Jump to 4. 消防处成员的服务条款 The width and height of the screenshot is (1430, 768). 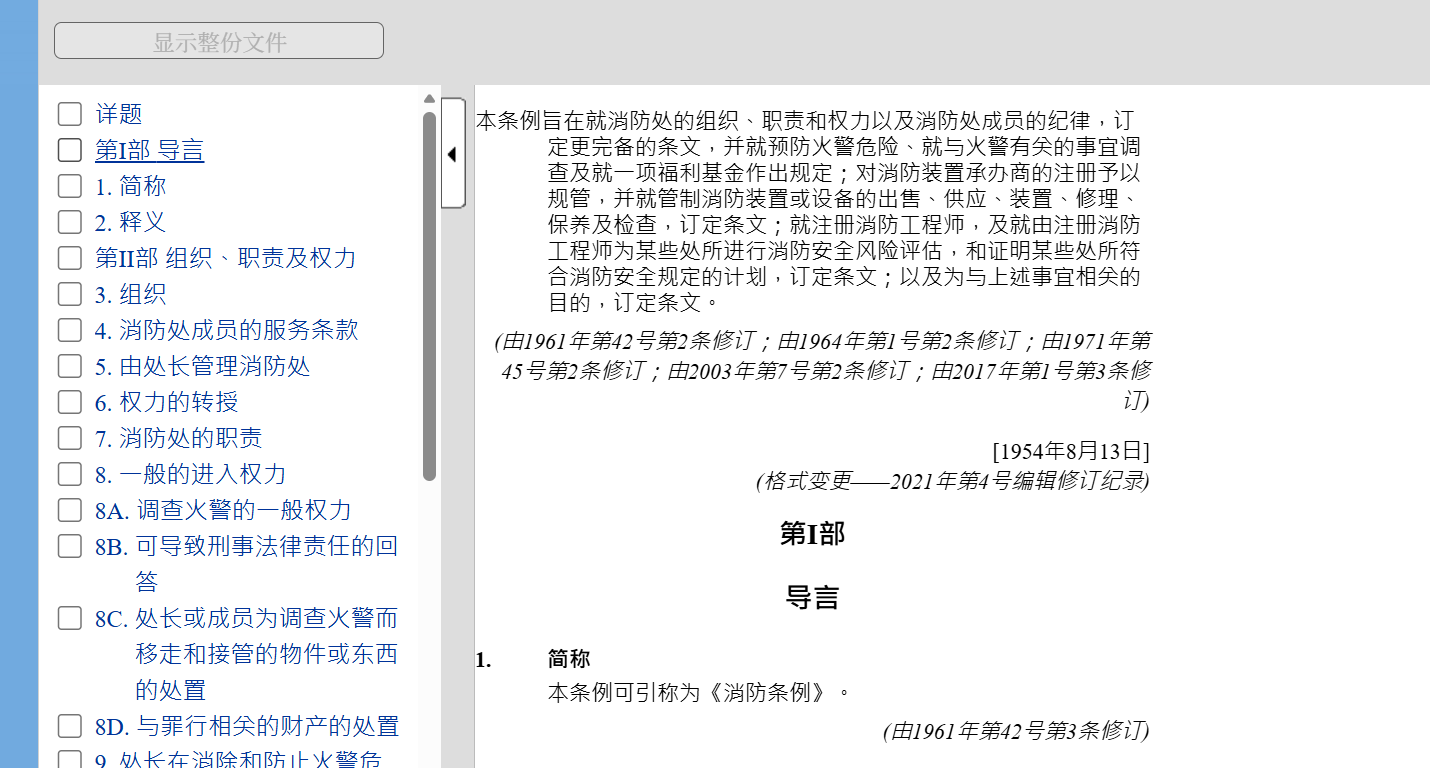(x=226, y=330)
